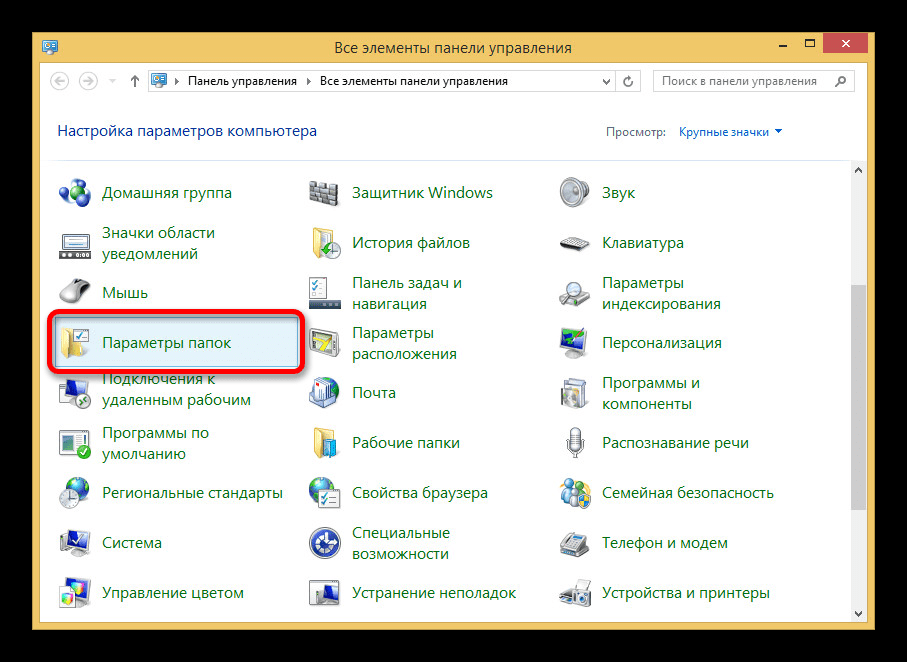Open the Распознавание речи microphone icon
This screenshot has height=662, width=907.
click(575, 443)
